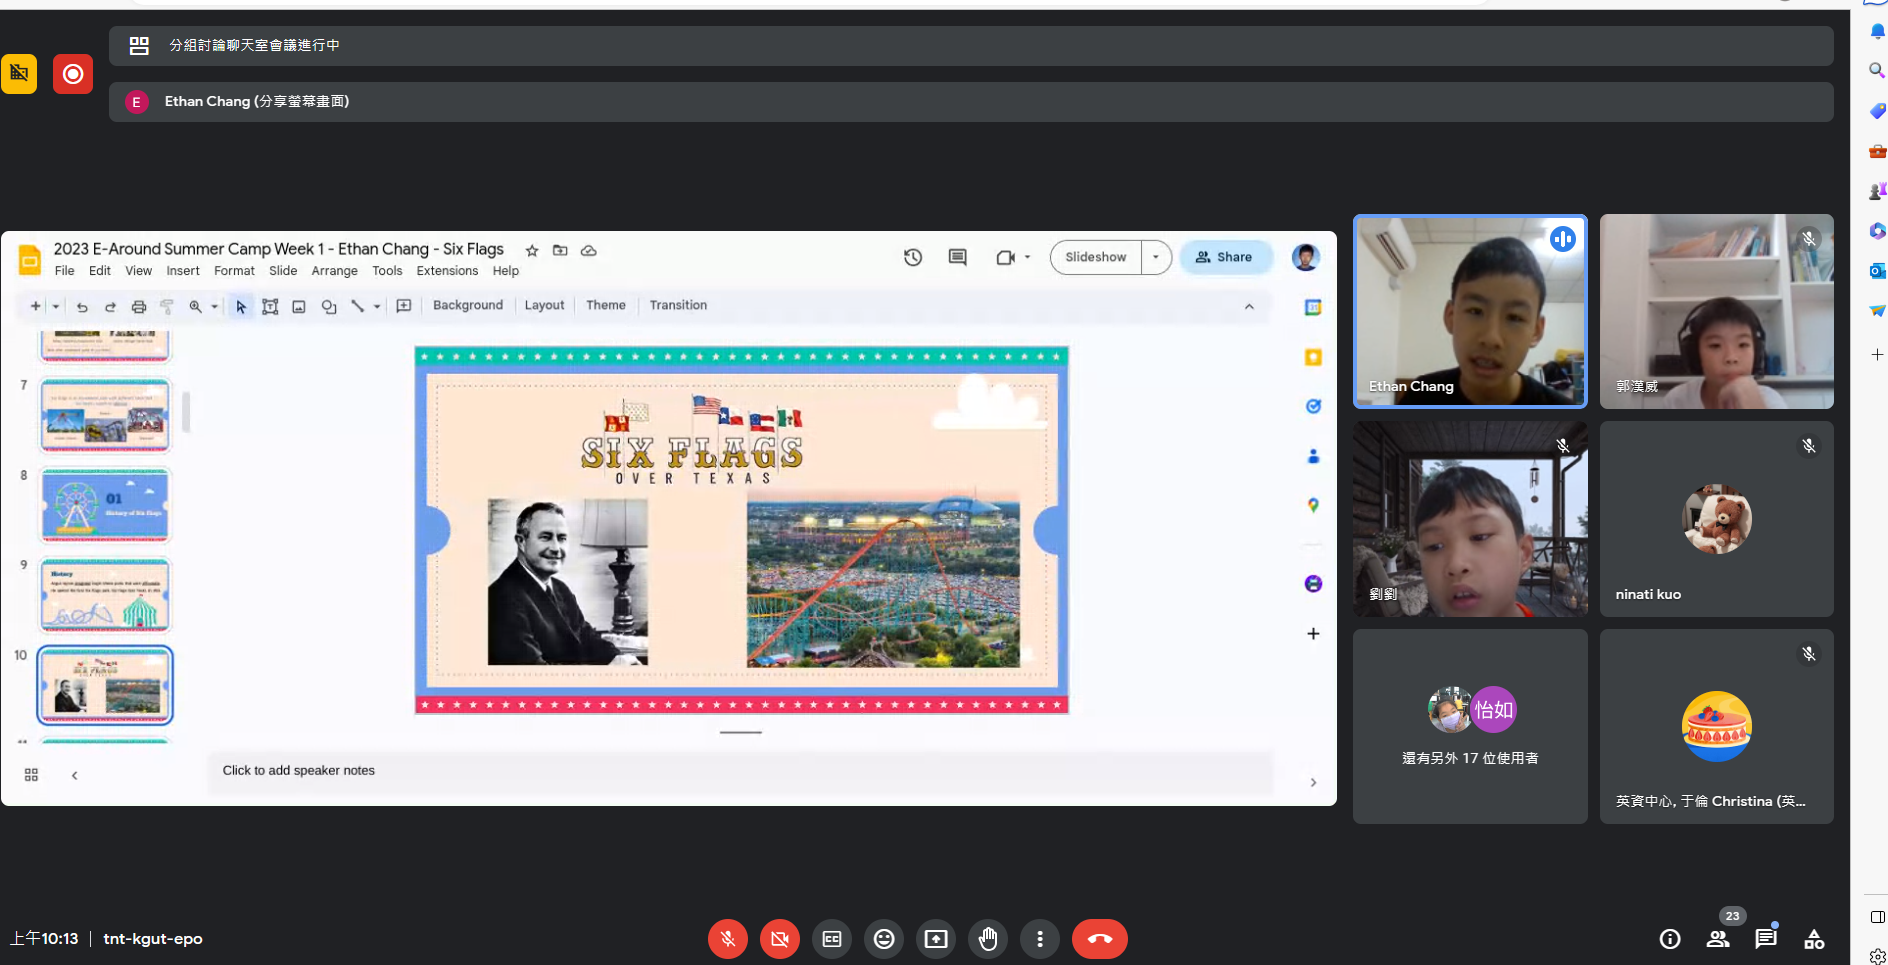The image size is (1888, 965).
Task: Toggle meeting details info icon
Action: (x=1670, y=939)
